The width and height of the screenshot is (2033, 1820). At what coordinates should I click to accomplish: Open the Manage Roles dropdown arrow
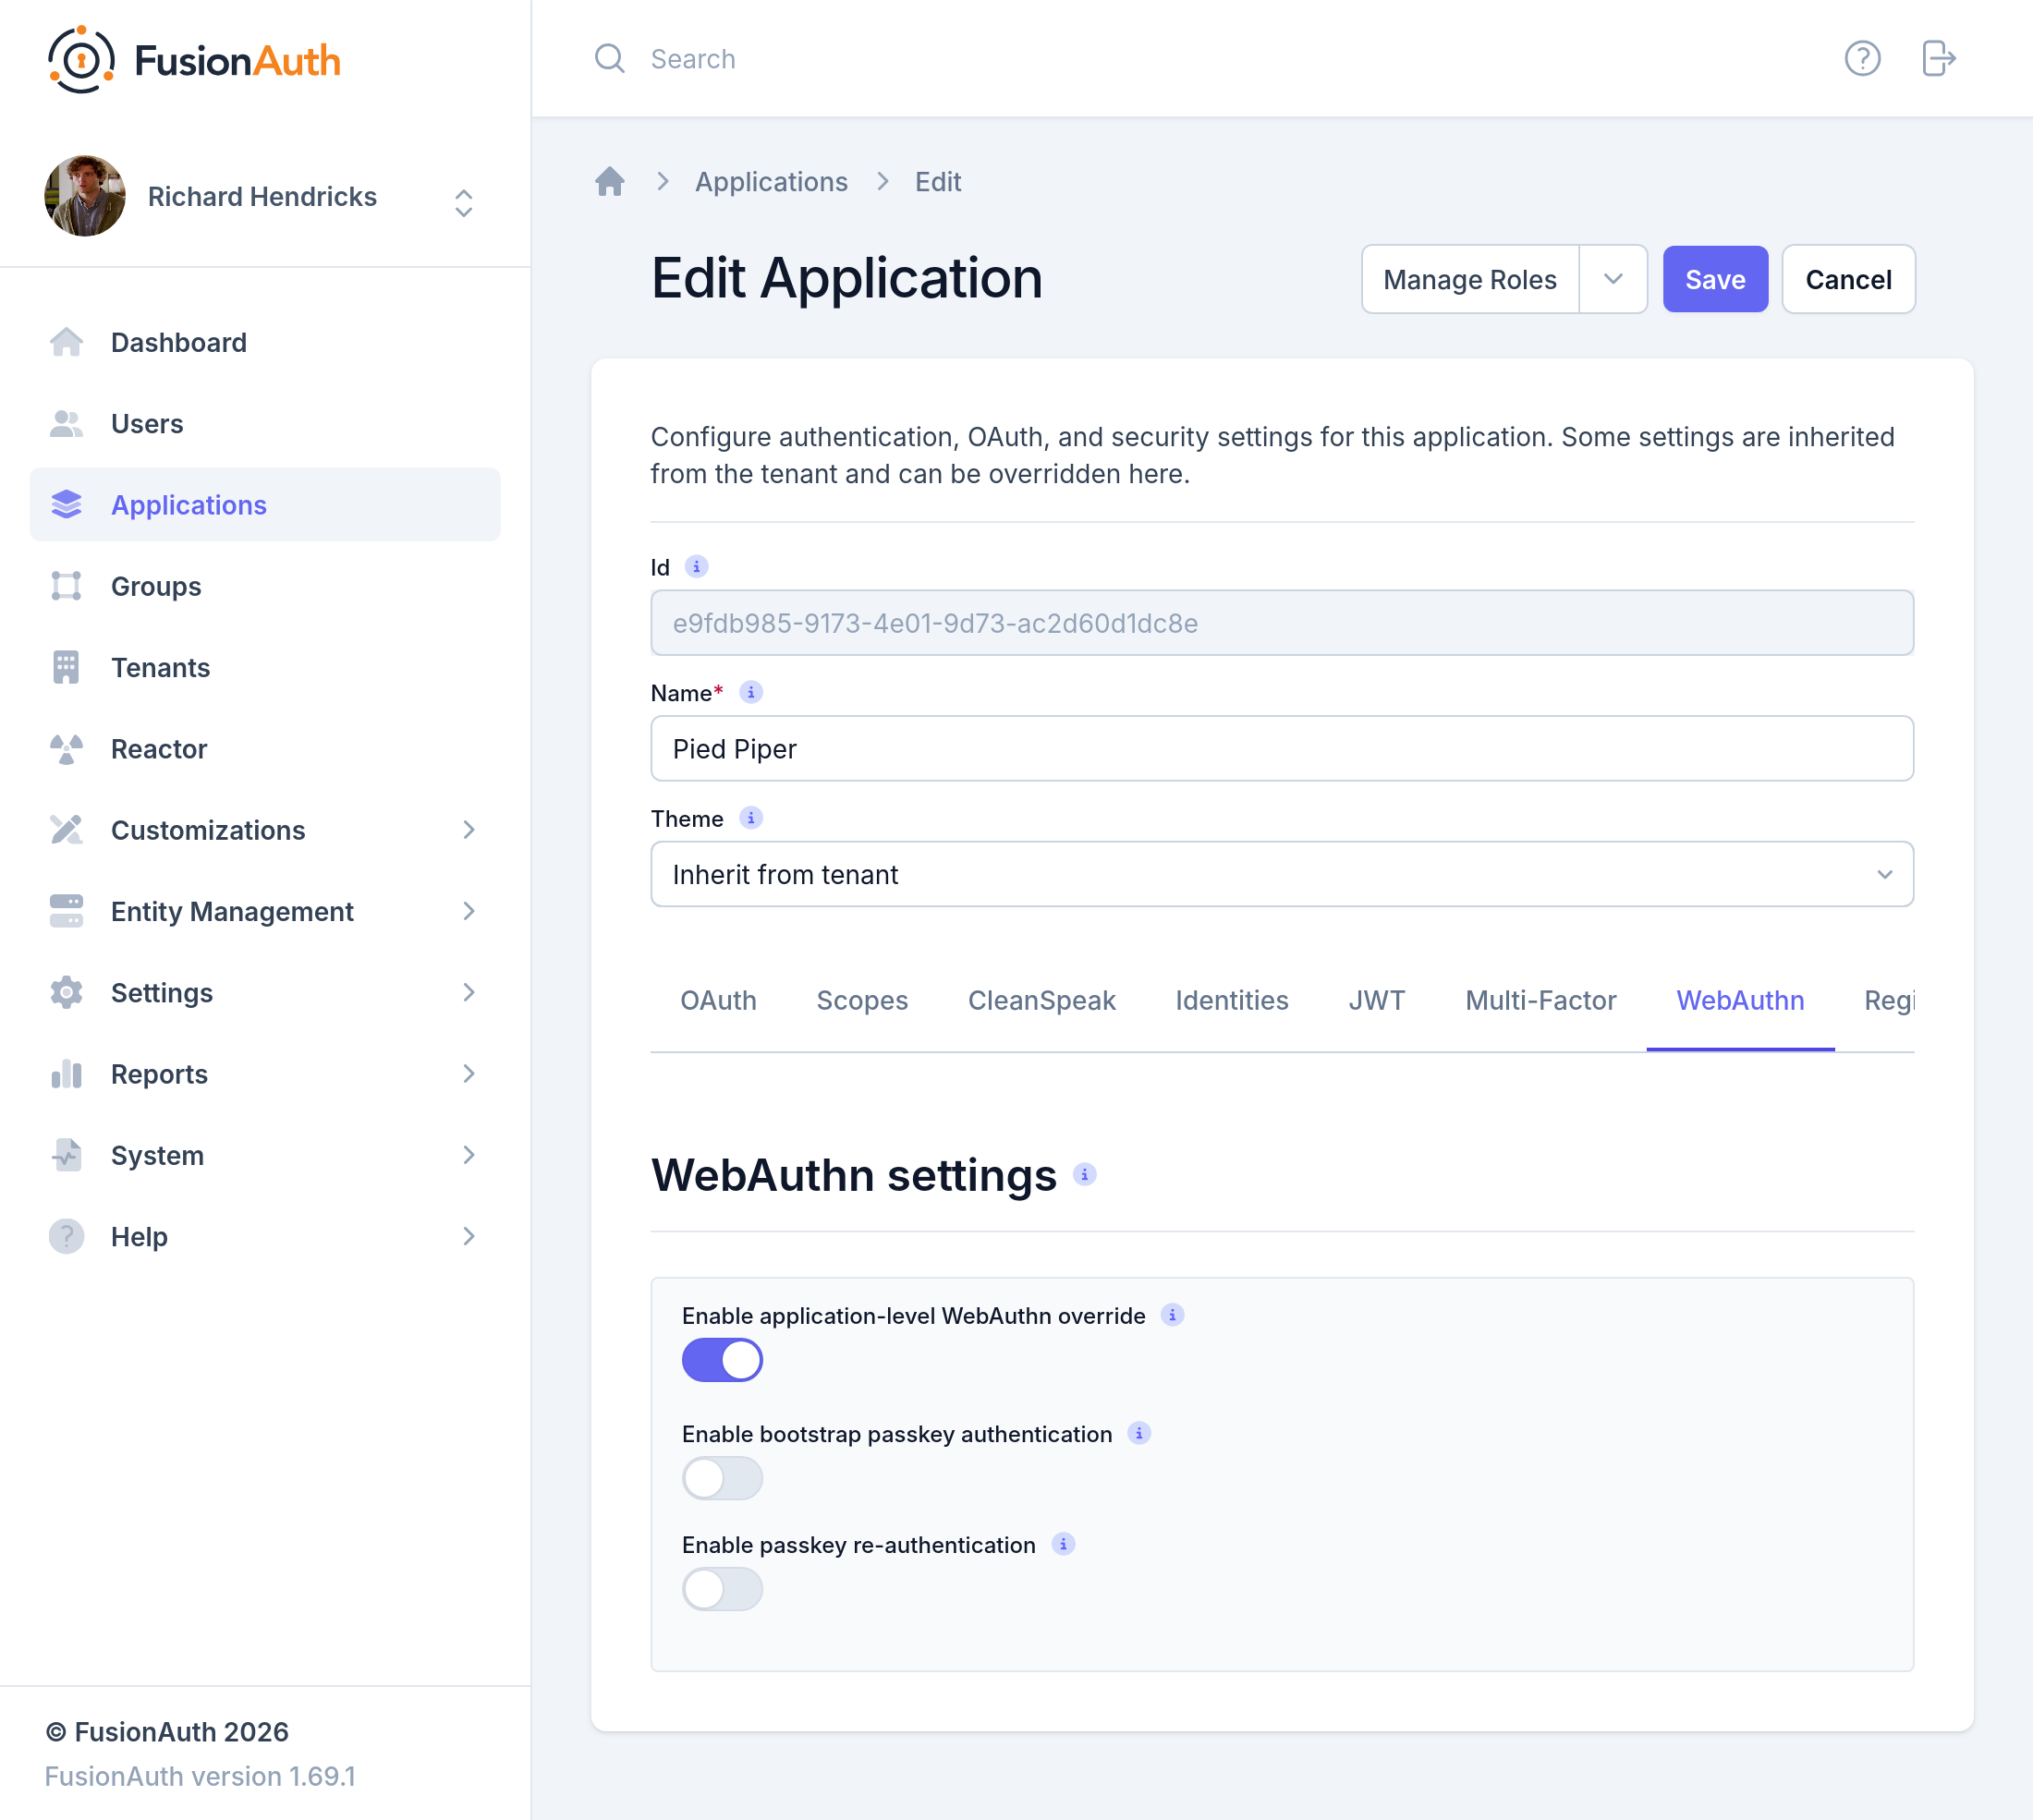1612,279
